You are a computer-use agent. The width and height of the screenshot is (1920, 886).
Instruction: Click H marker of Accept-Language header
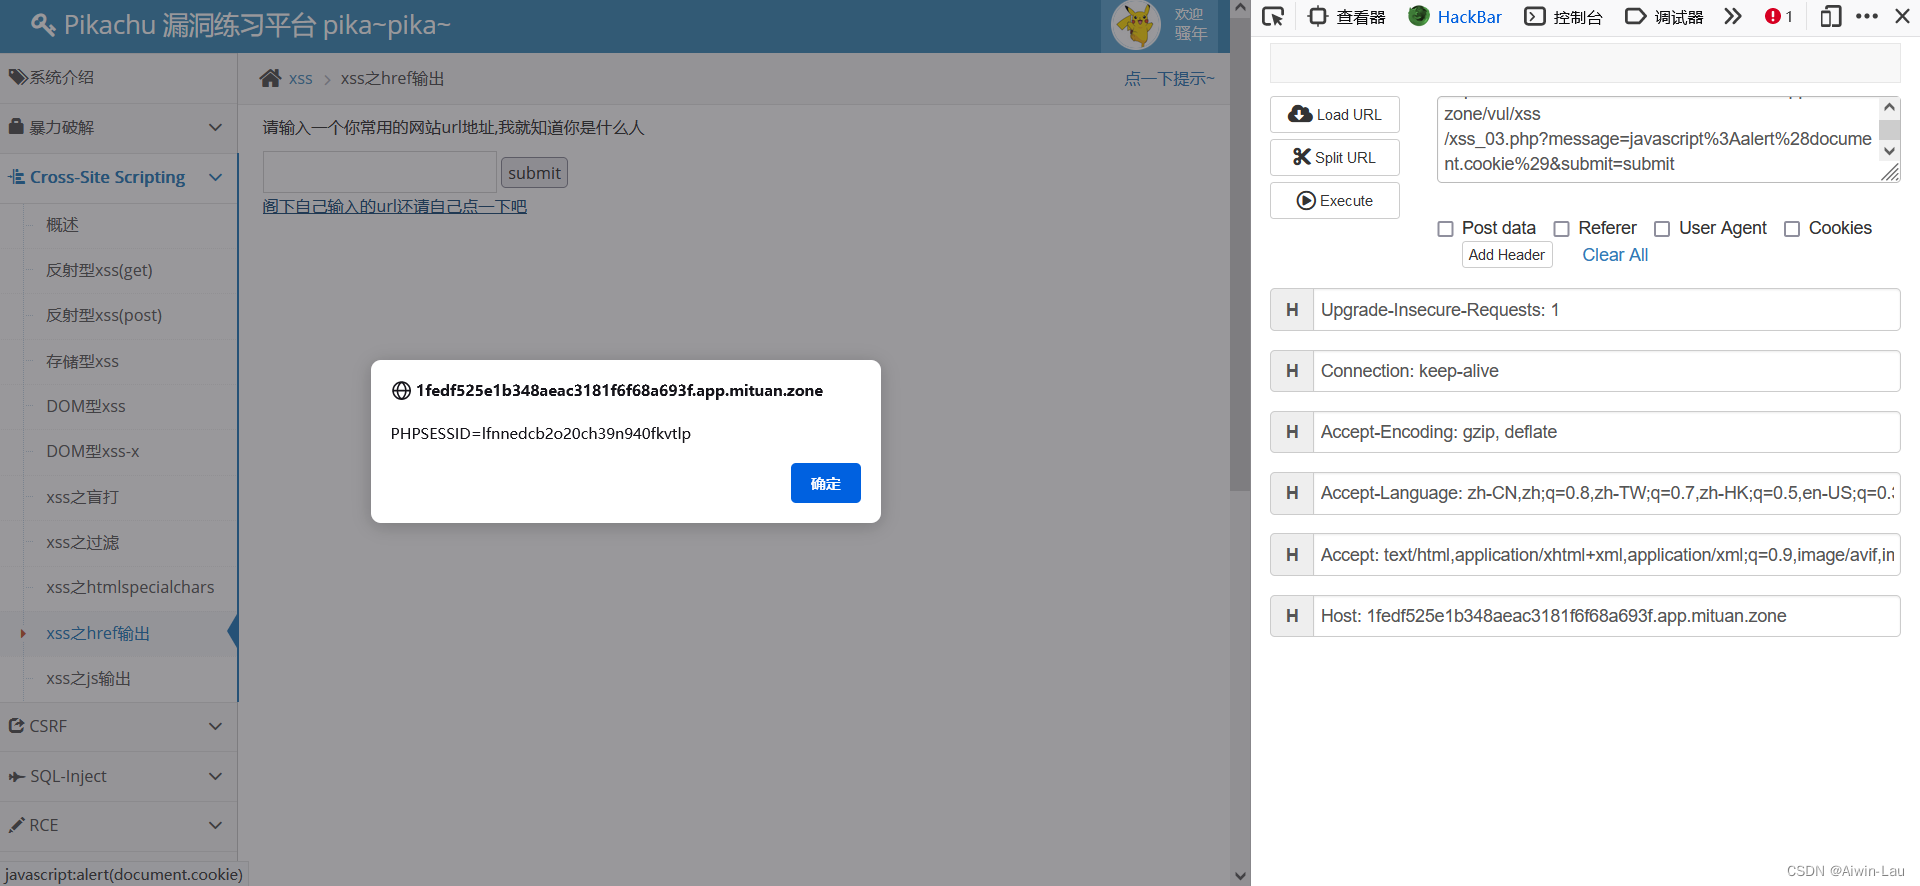(x=1292, y=493)
